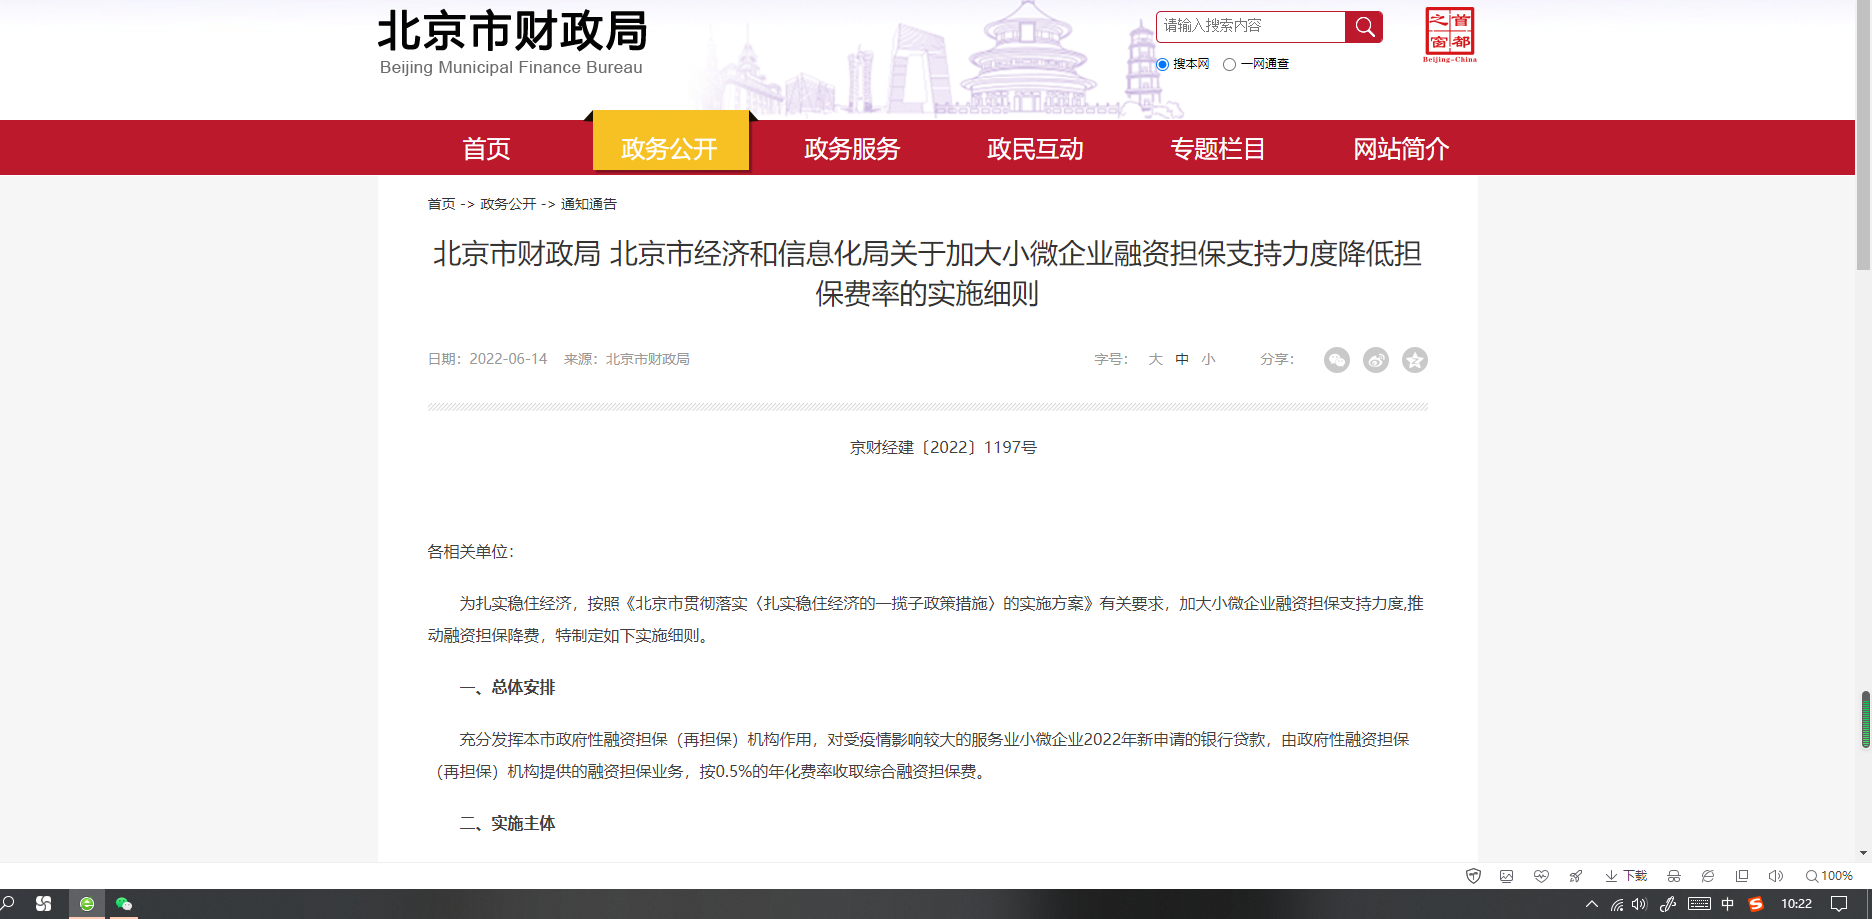Share article via WeChat icon
The image size is (1872, 919).
(1337, 360)
